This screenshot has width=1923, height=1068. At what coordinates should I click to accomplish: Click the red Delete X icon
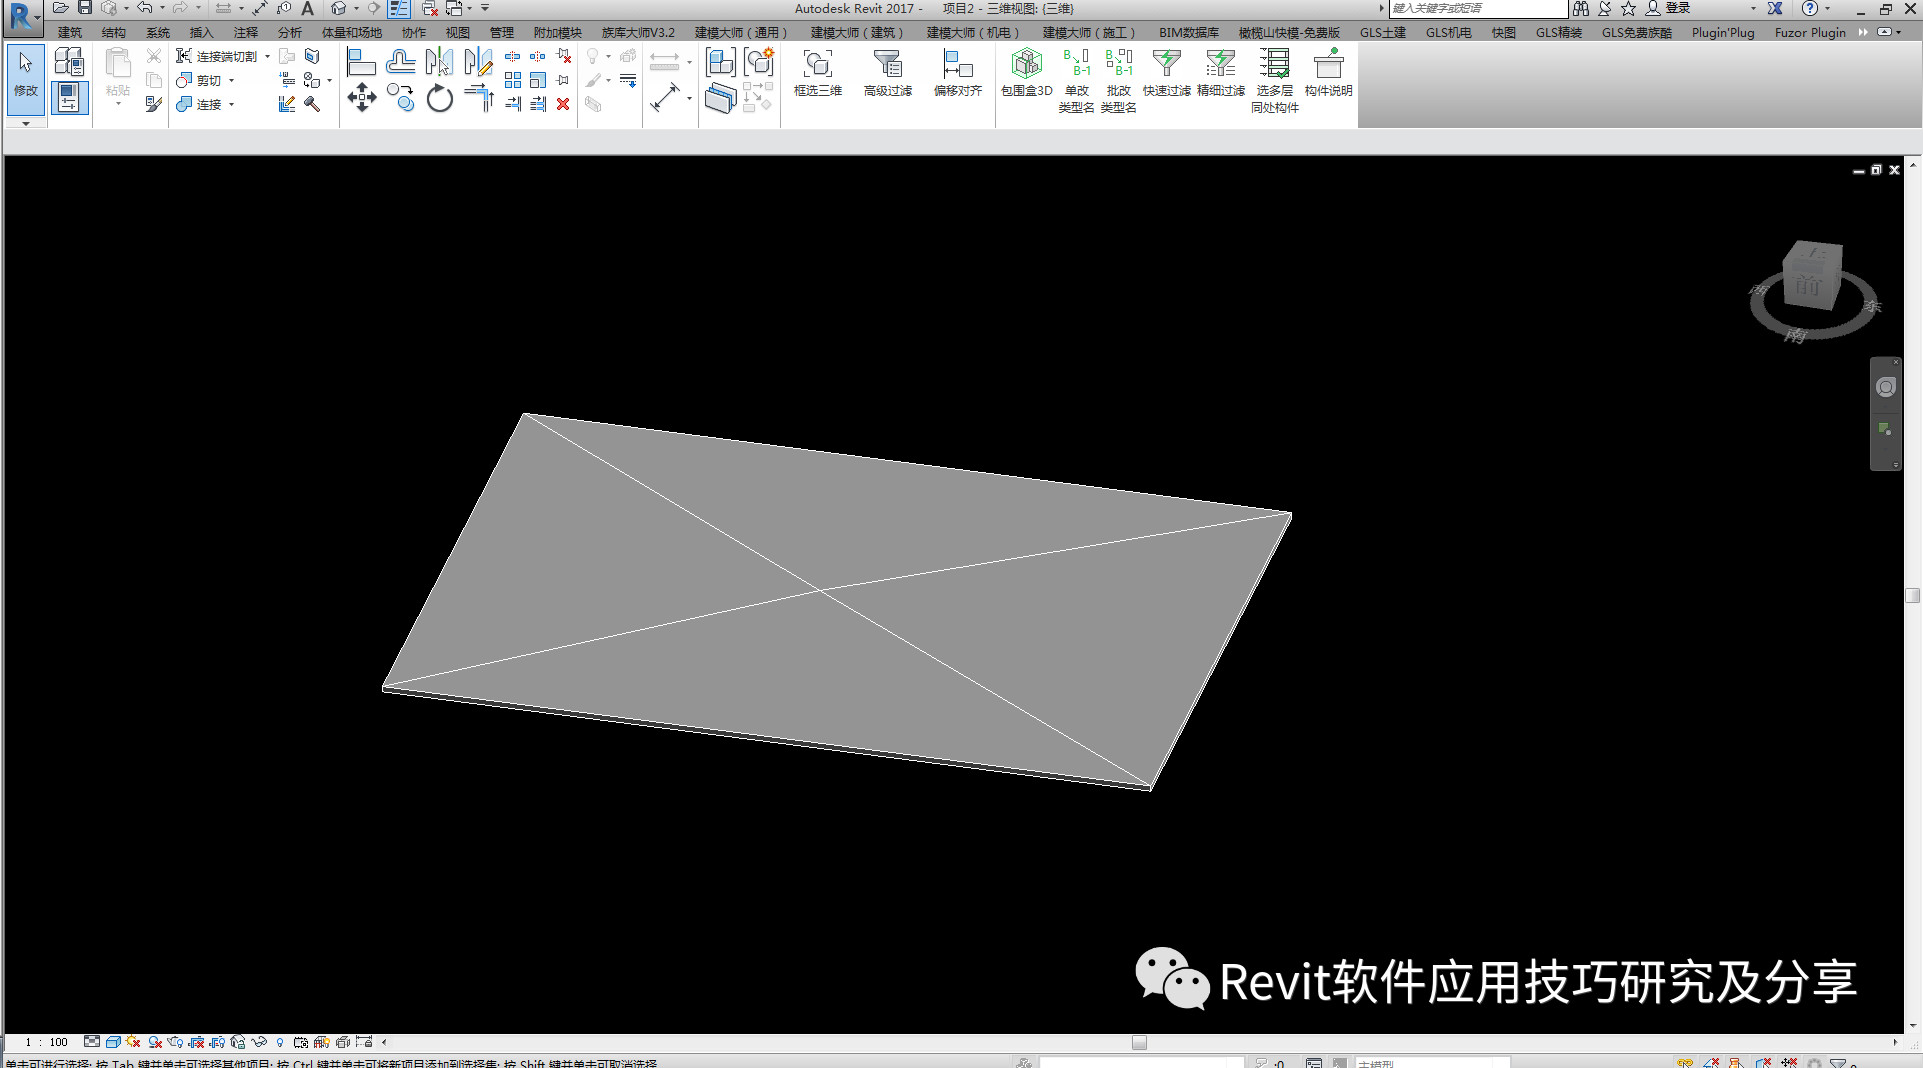coord(563,104)
